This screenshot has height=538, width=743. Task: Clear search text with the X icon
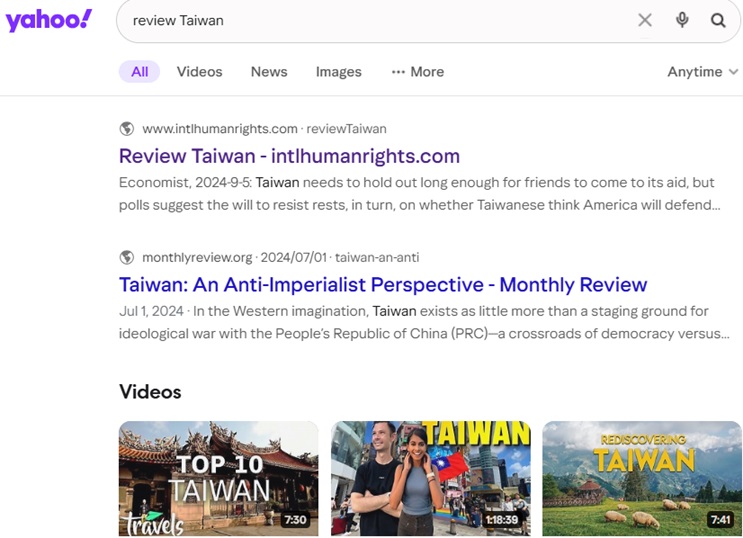[x=645, y=20]
